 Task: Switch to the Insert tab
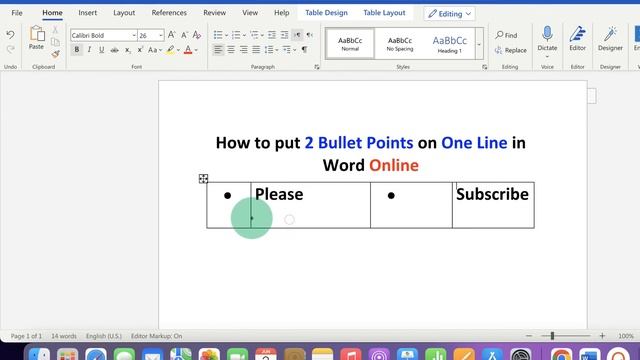point(87,13)
